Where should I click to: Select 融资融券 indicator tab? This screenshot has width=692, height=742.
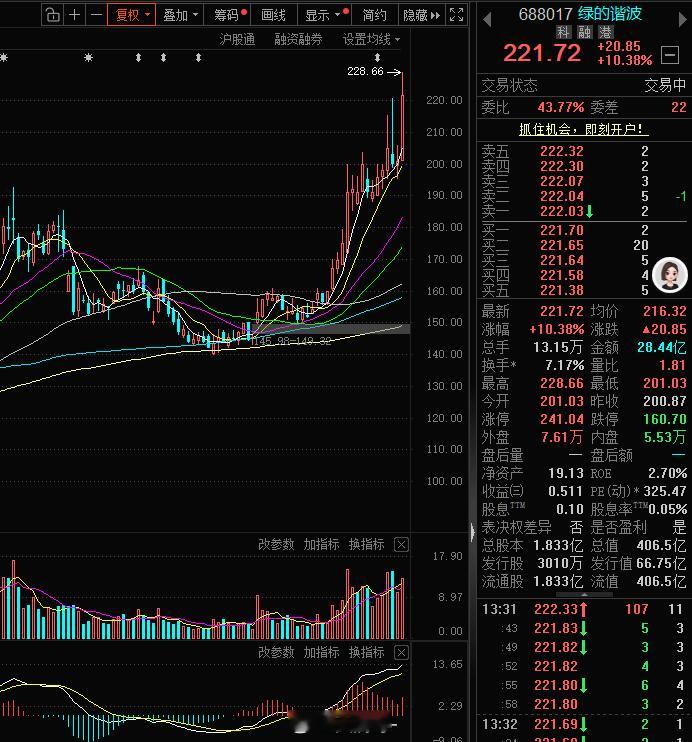pyautogui.click(x=298, y=39)
